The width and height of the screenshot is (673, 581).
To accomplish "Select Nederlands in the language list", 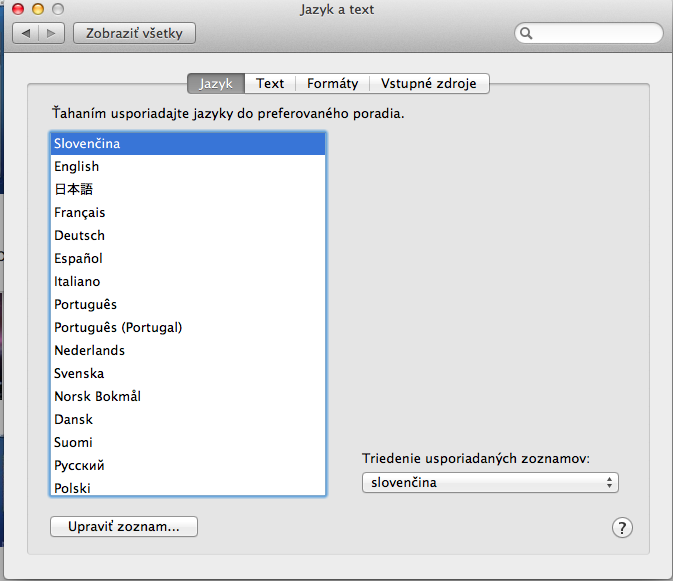I will pos(188,350).
